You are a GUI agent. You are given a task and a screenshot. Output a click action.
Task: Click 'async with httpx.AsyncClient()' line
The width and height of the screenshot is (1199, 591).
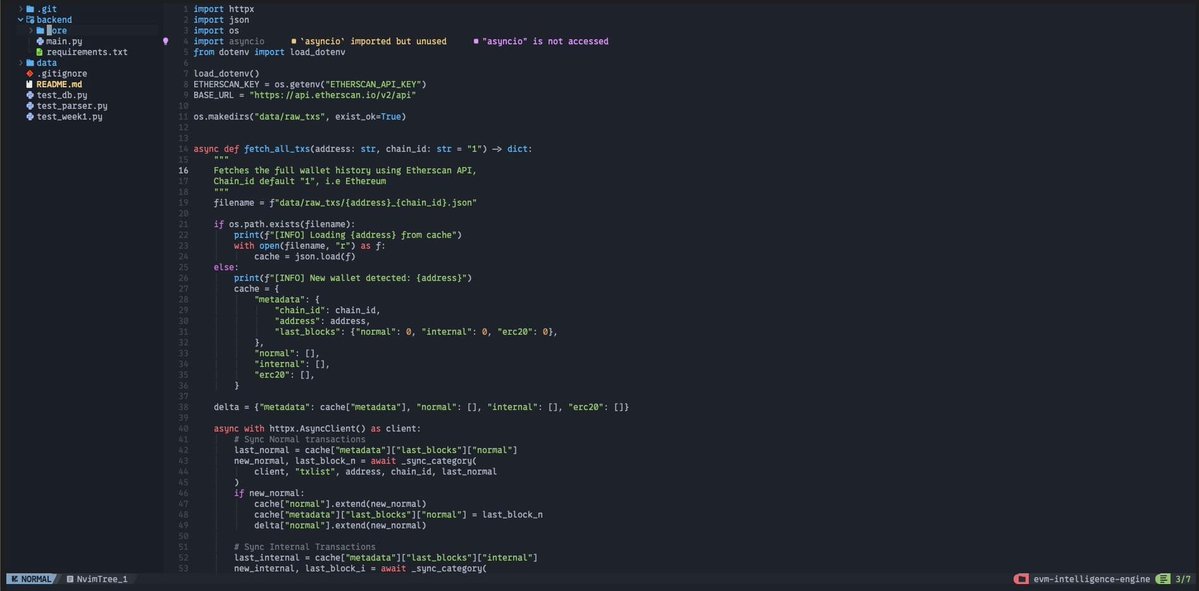pyautogui.click(x=317, y=429)
